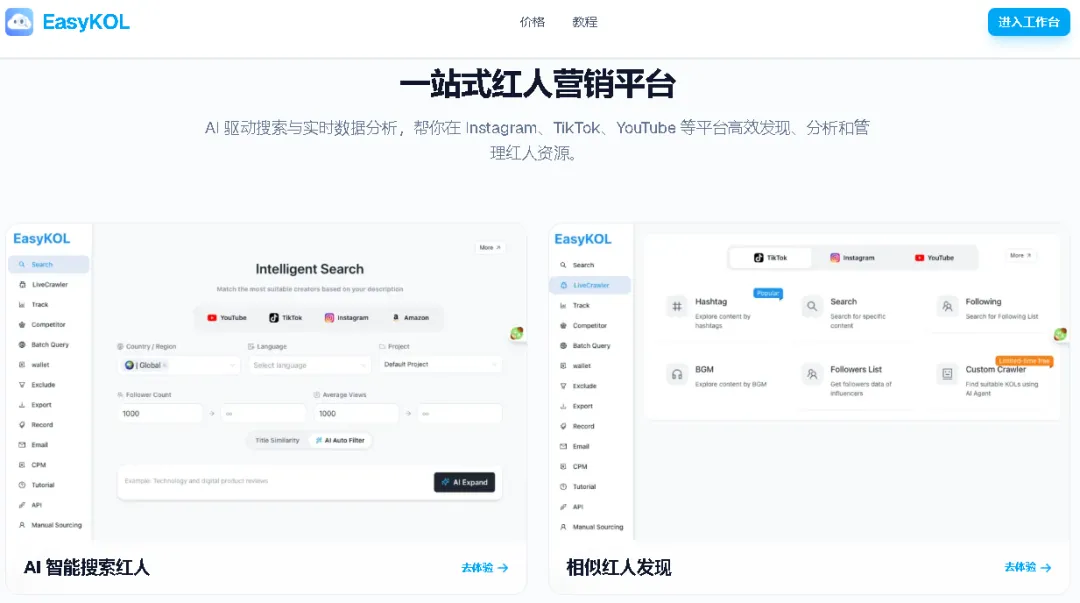Open Batch Query in the right card sidebar
Image resolution: width=1080 pixels, height=603 pixels.
[590, 346]
